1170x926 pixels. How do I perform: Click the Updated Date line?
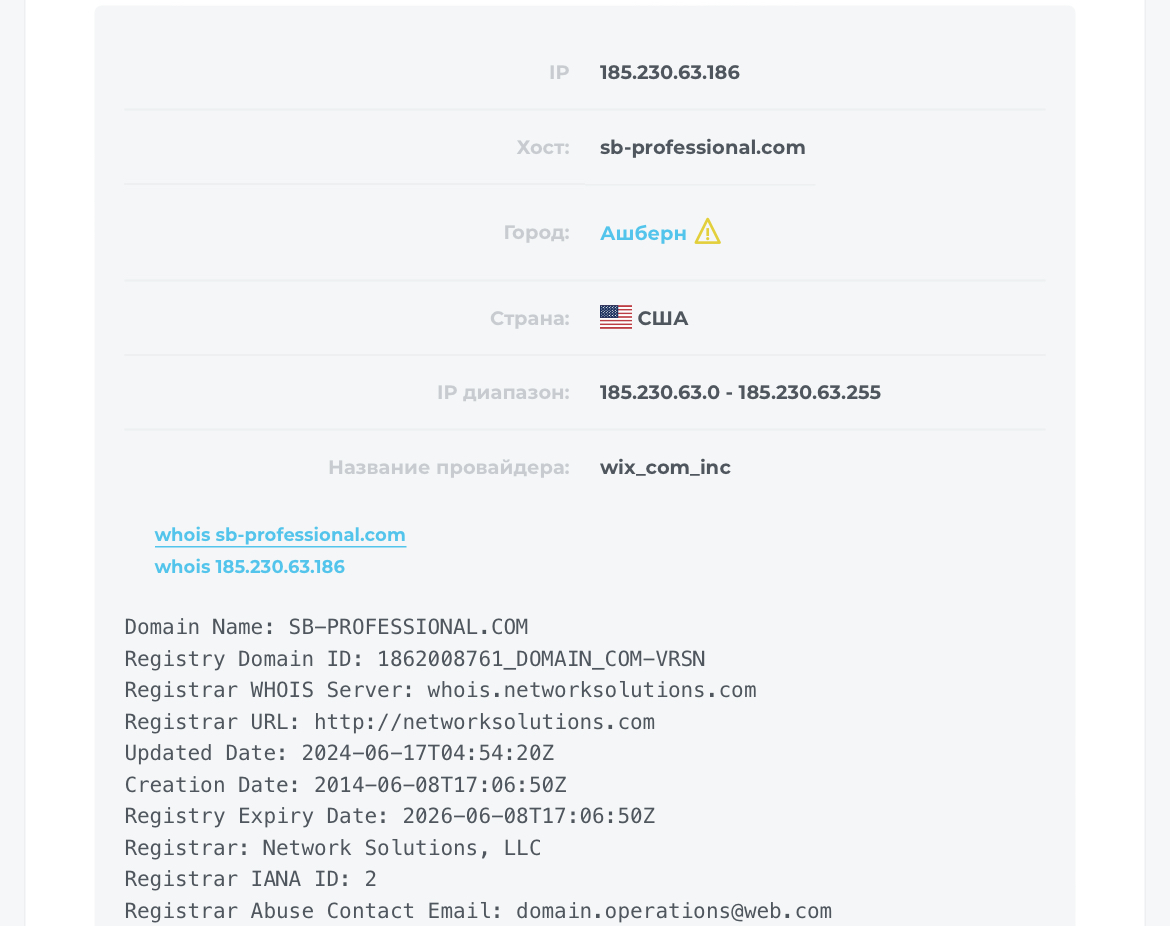pos(340,753)
